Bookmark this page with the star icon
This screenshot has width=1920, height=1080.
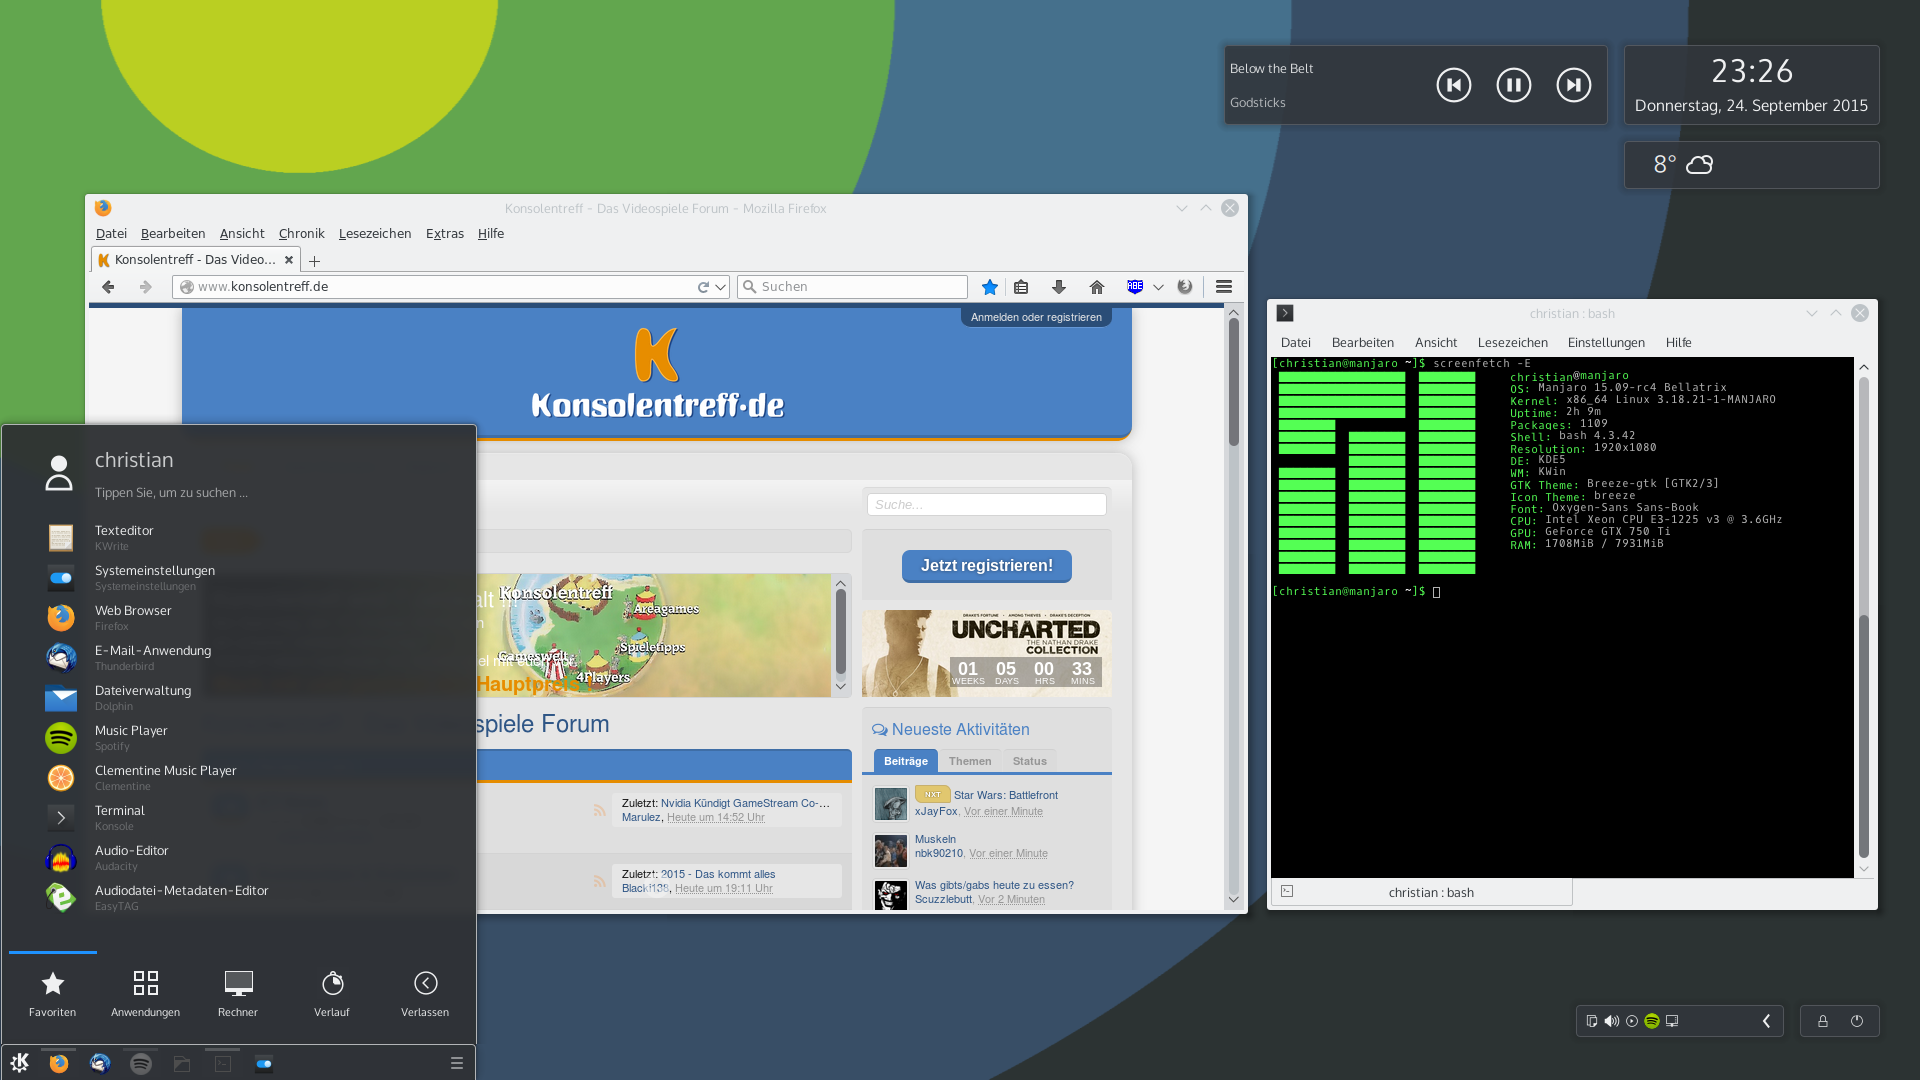pos(990,287)
